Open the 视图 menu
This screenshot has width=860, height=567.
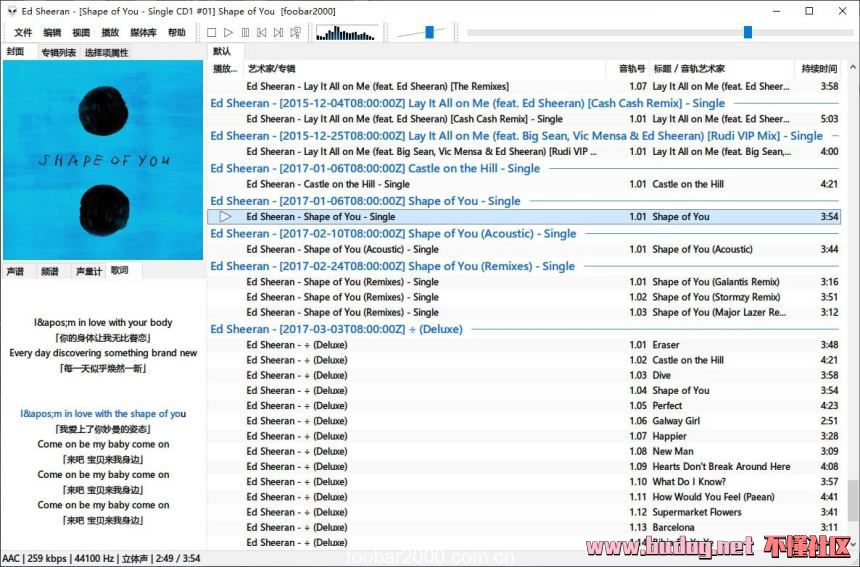pos(81,33)
